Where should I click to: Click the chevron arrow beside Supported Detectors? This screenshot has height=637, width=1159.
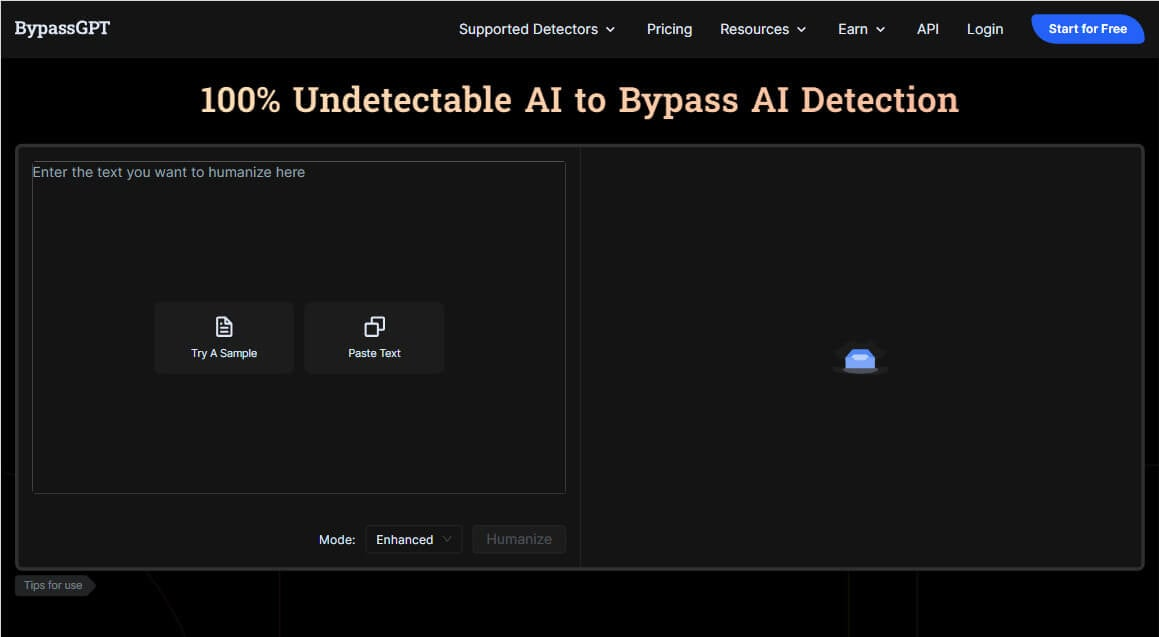pos(611,30)
